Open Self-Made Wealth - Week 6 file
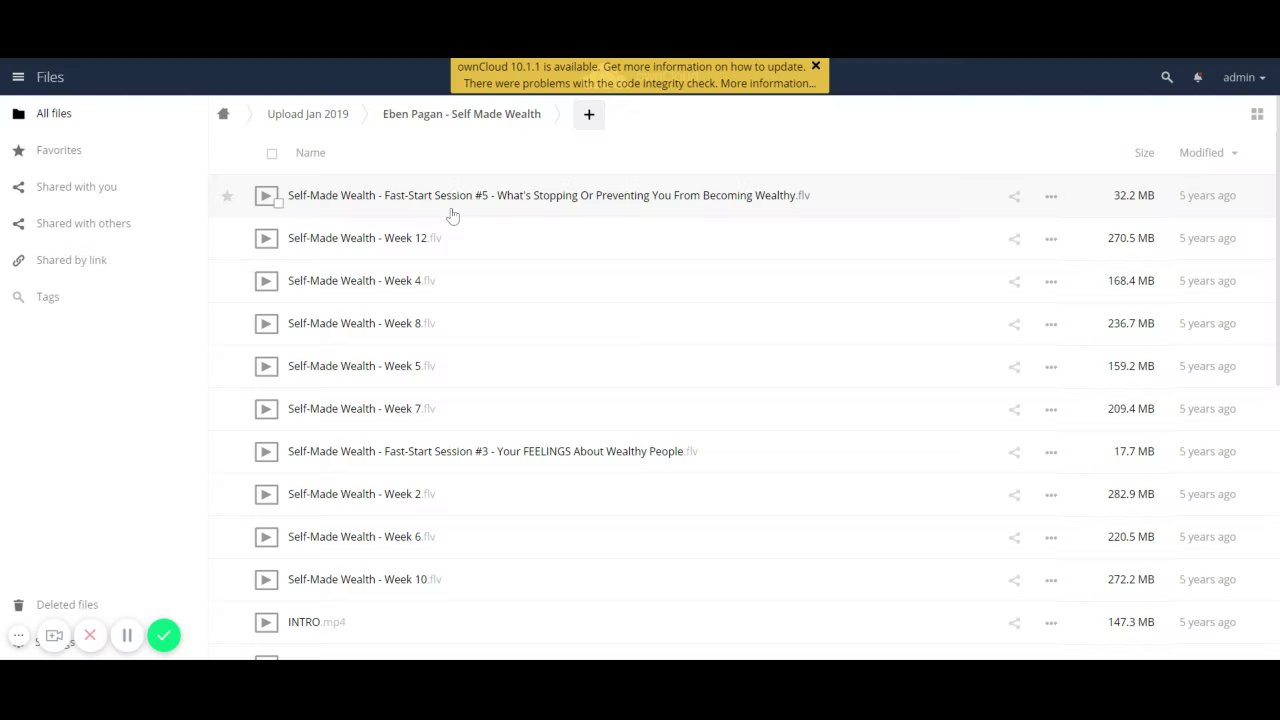This screenshot has width=1280, height=720. 361,537
